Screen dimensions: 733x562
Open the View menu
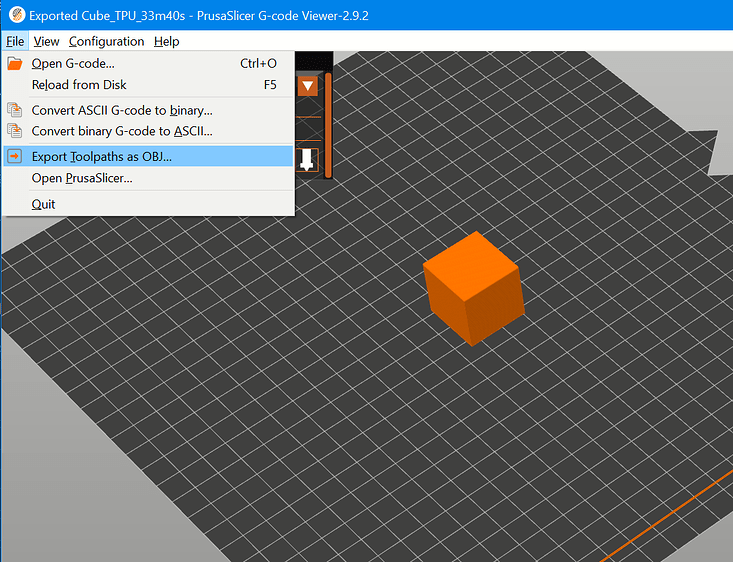point(46,41)
